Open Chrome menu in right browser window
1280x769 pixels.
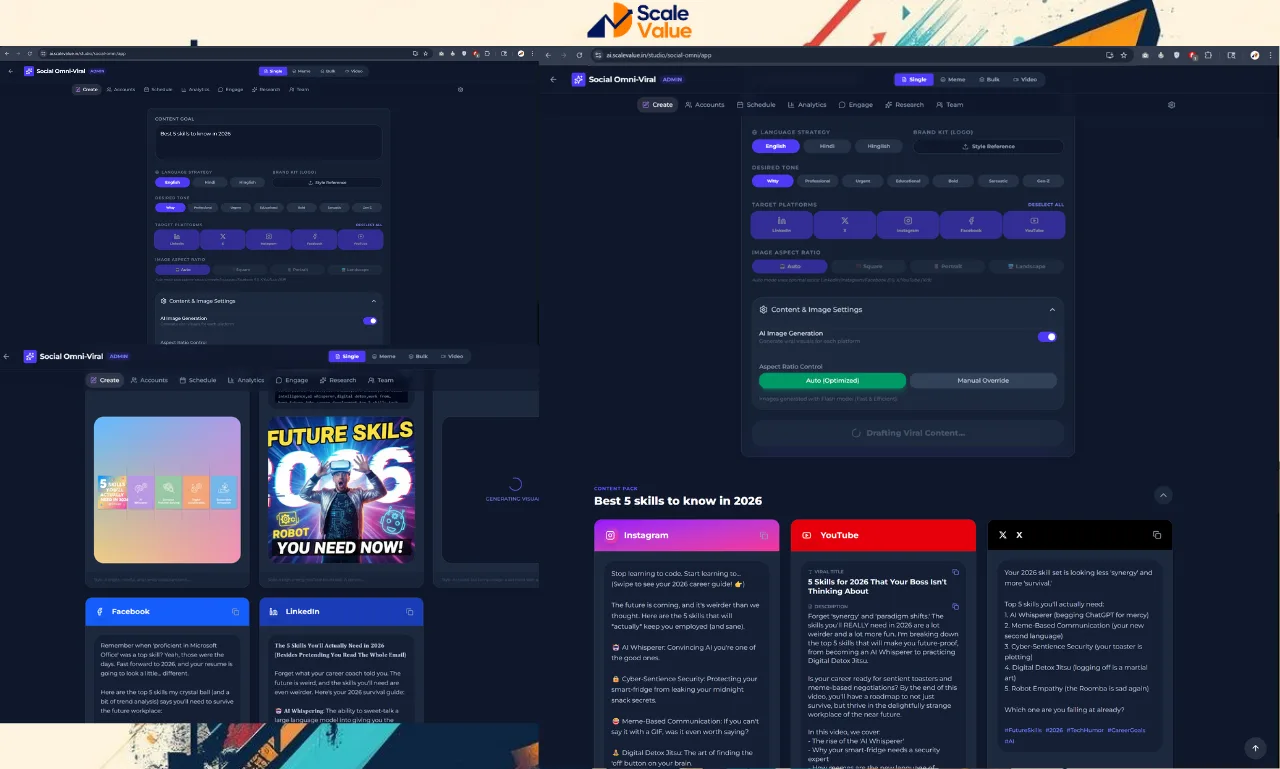click(1270, 55)
